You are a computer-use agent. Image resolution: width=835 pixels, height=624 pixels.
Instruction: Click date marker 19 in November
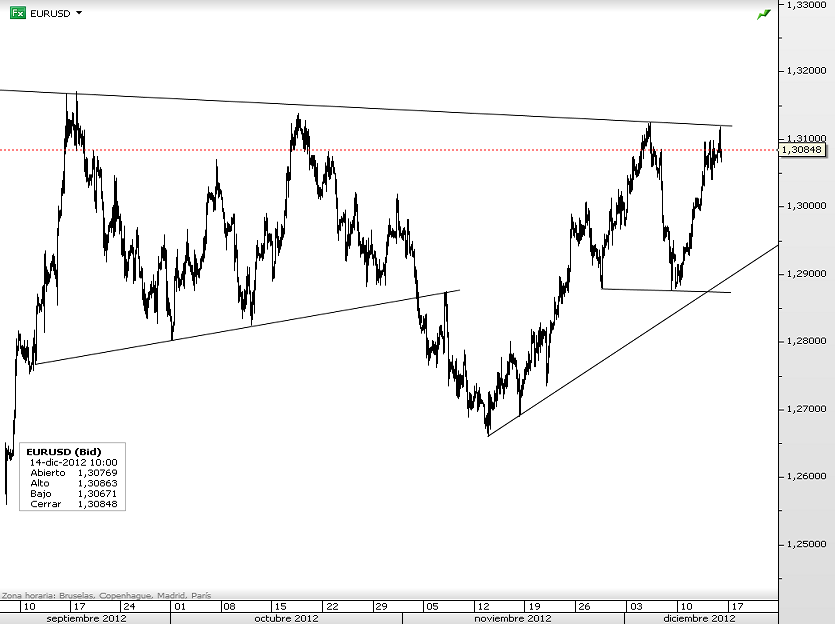(534, 606)
